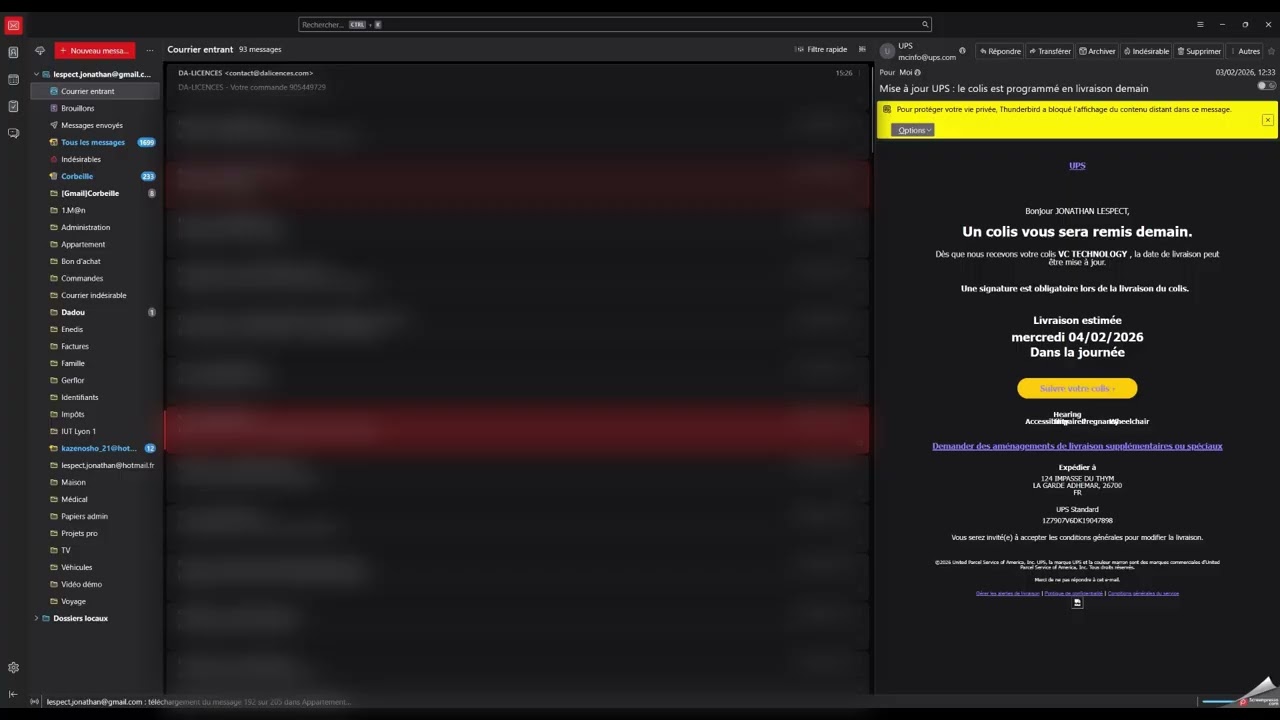
Task: Click status bar online connection icon
Action: (x=35, y=702)
